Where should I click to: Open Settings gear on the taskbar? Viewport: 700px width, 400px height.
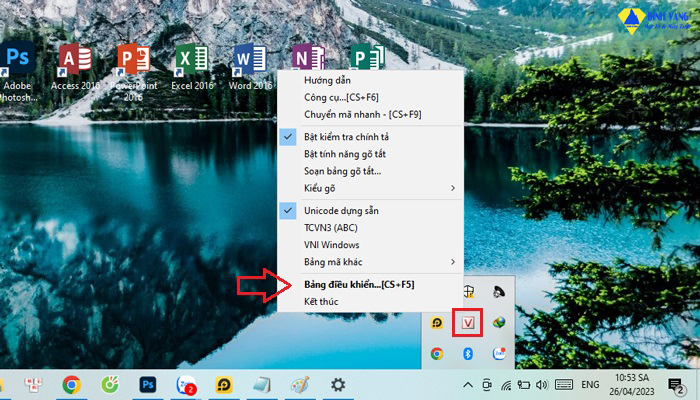click(338, 385)
